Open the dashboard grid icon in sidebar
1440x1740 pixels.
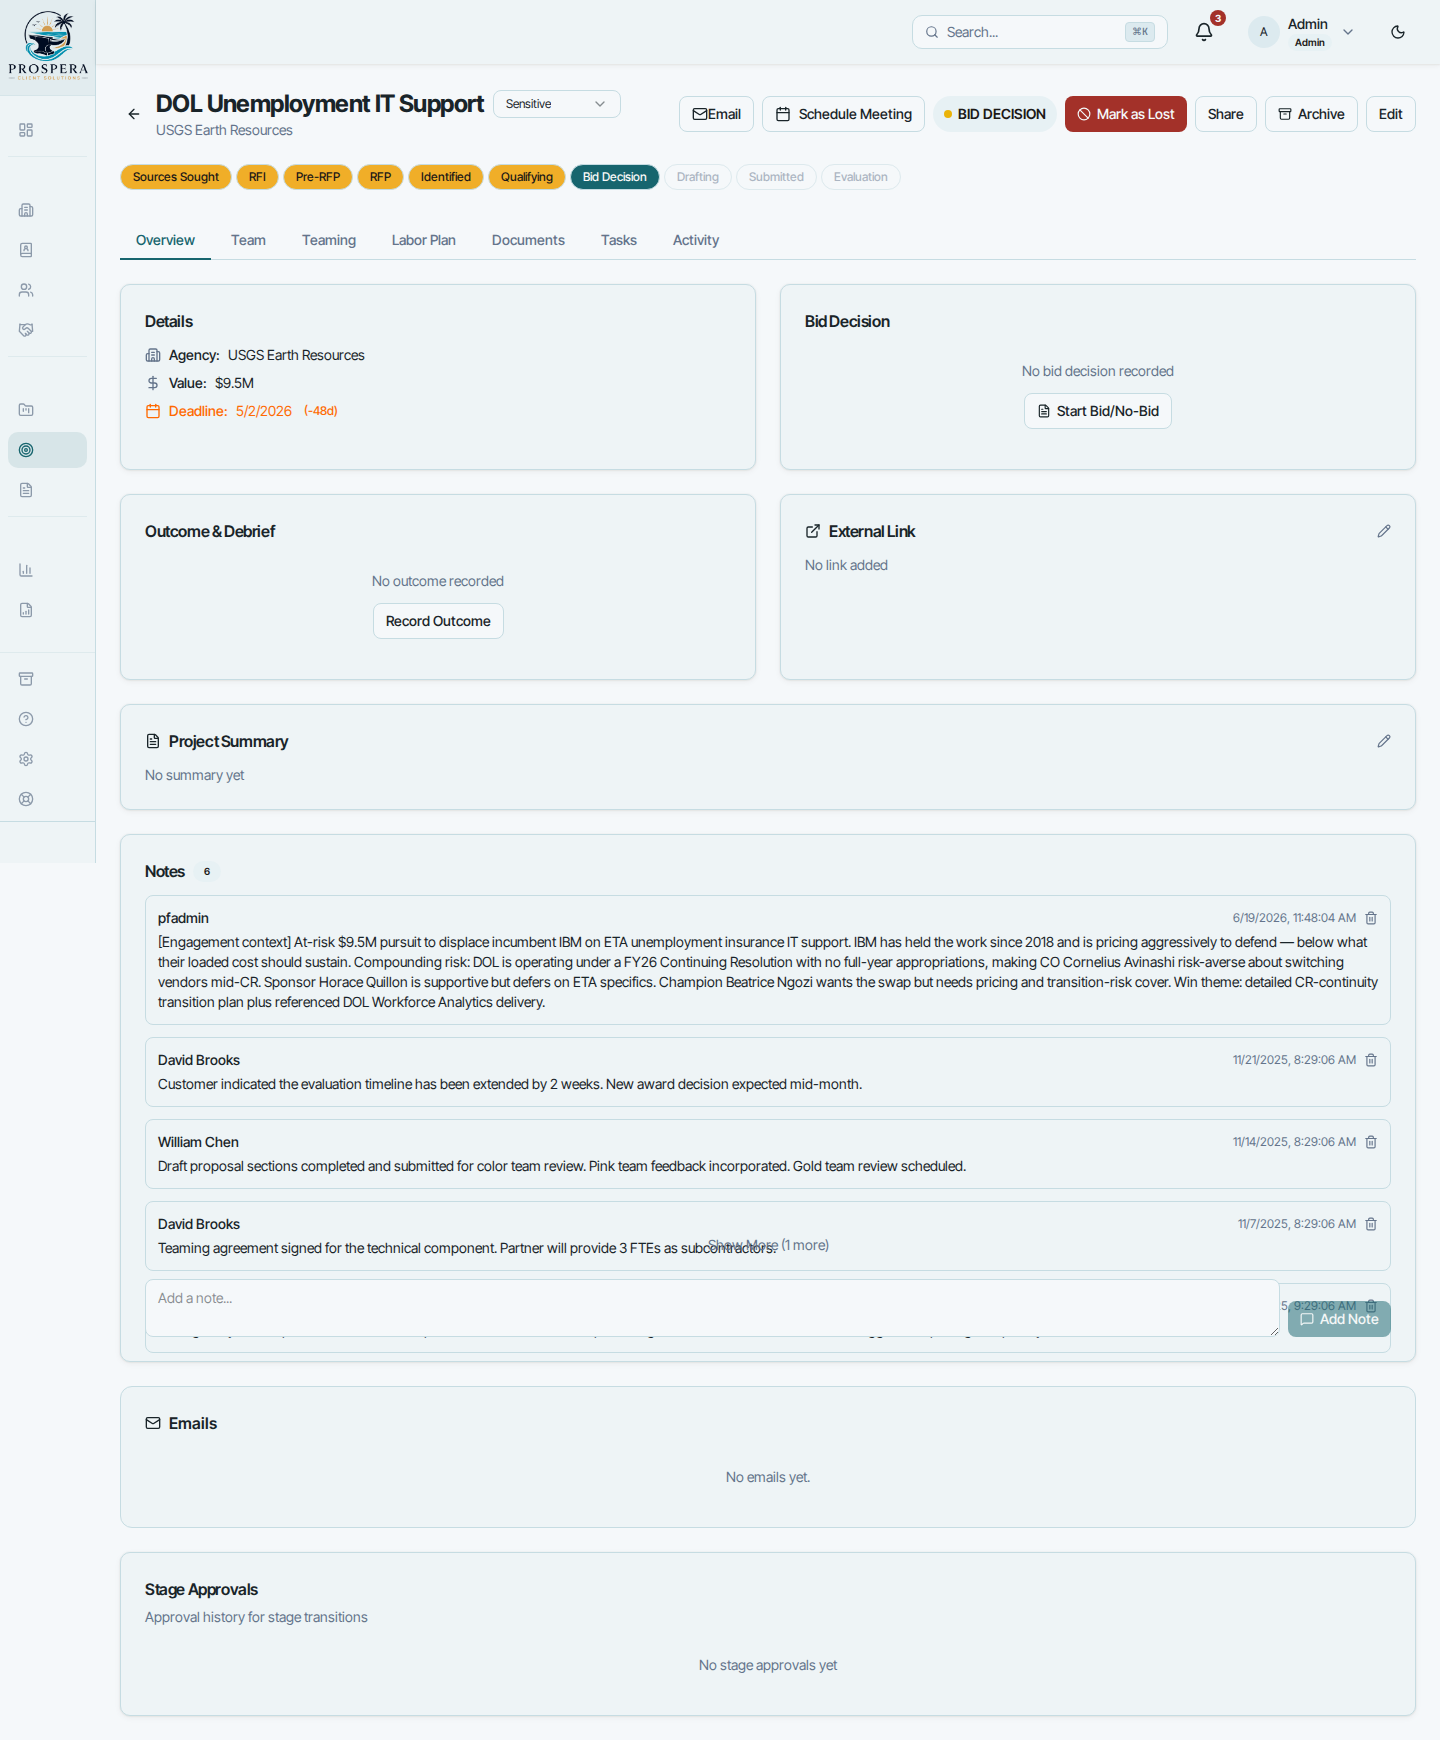pos(26,130)
